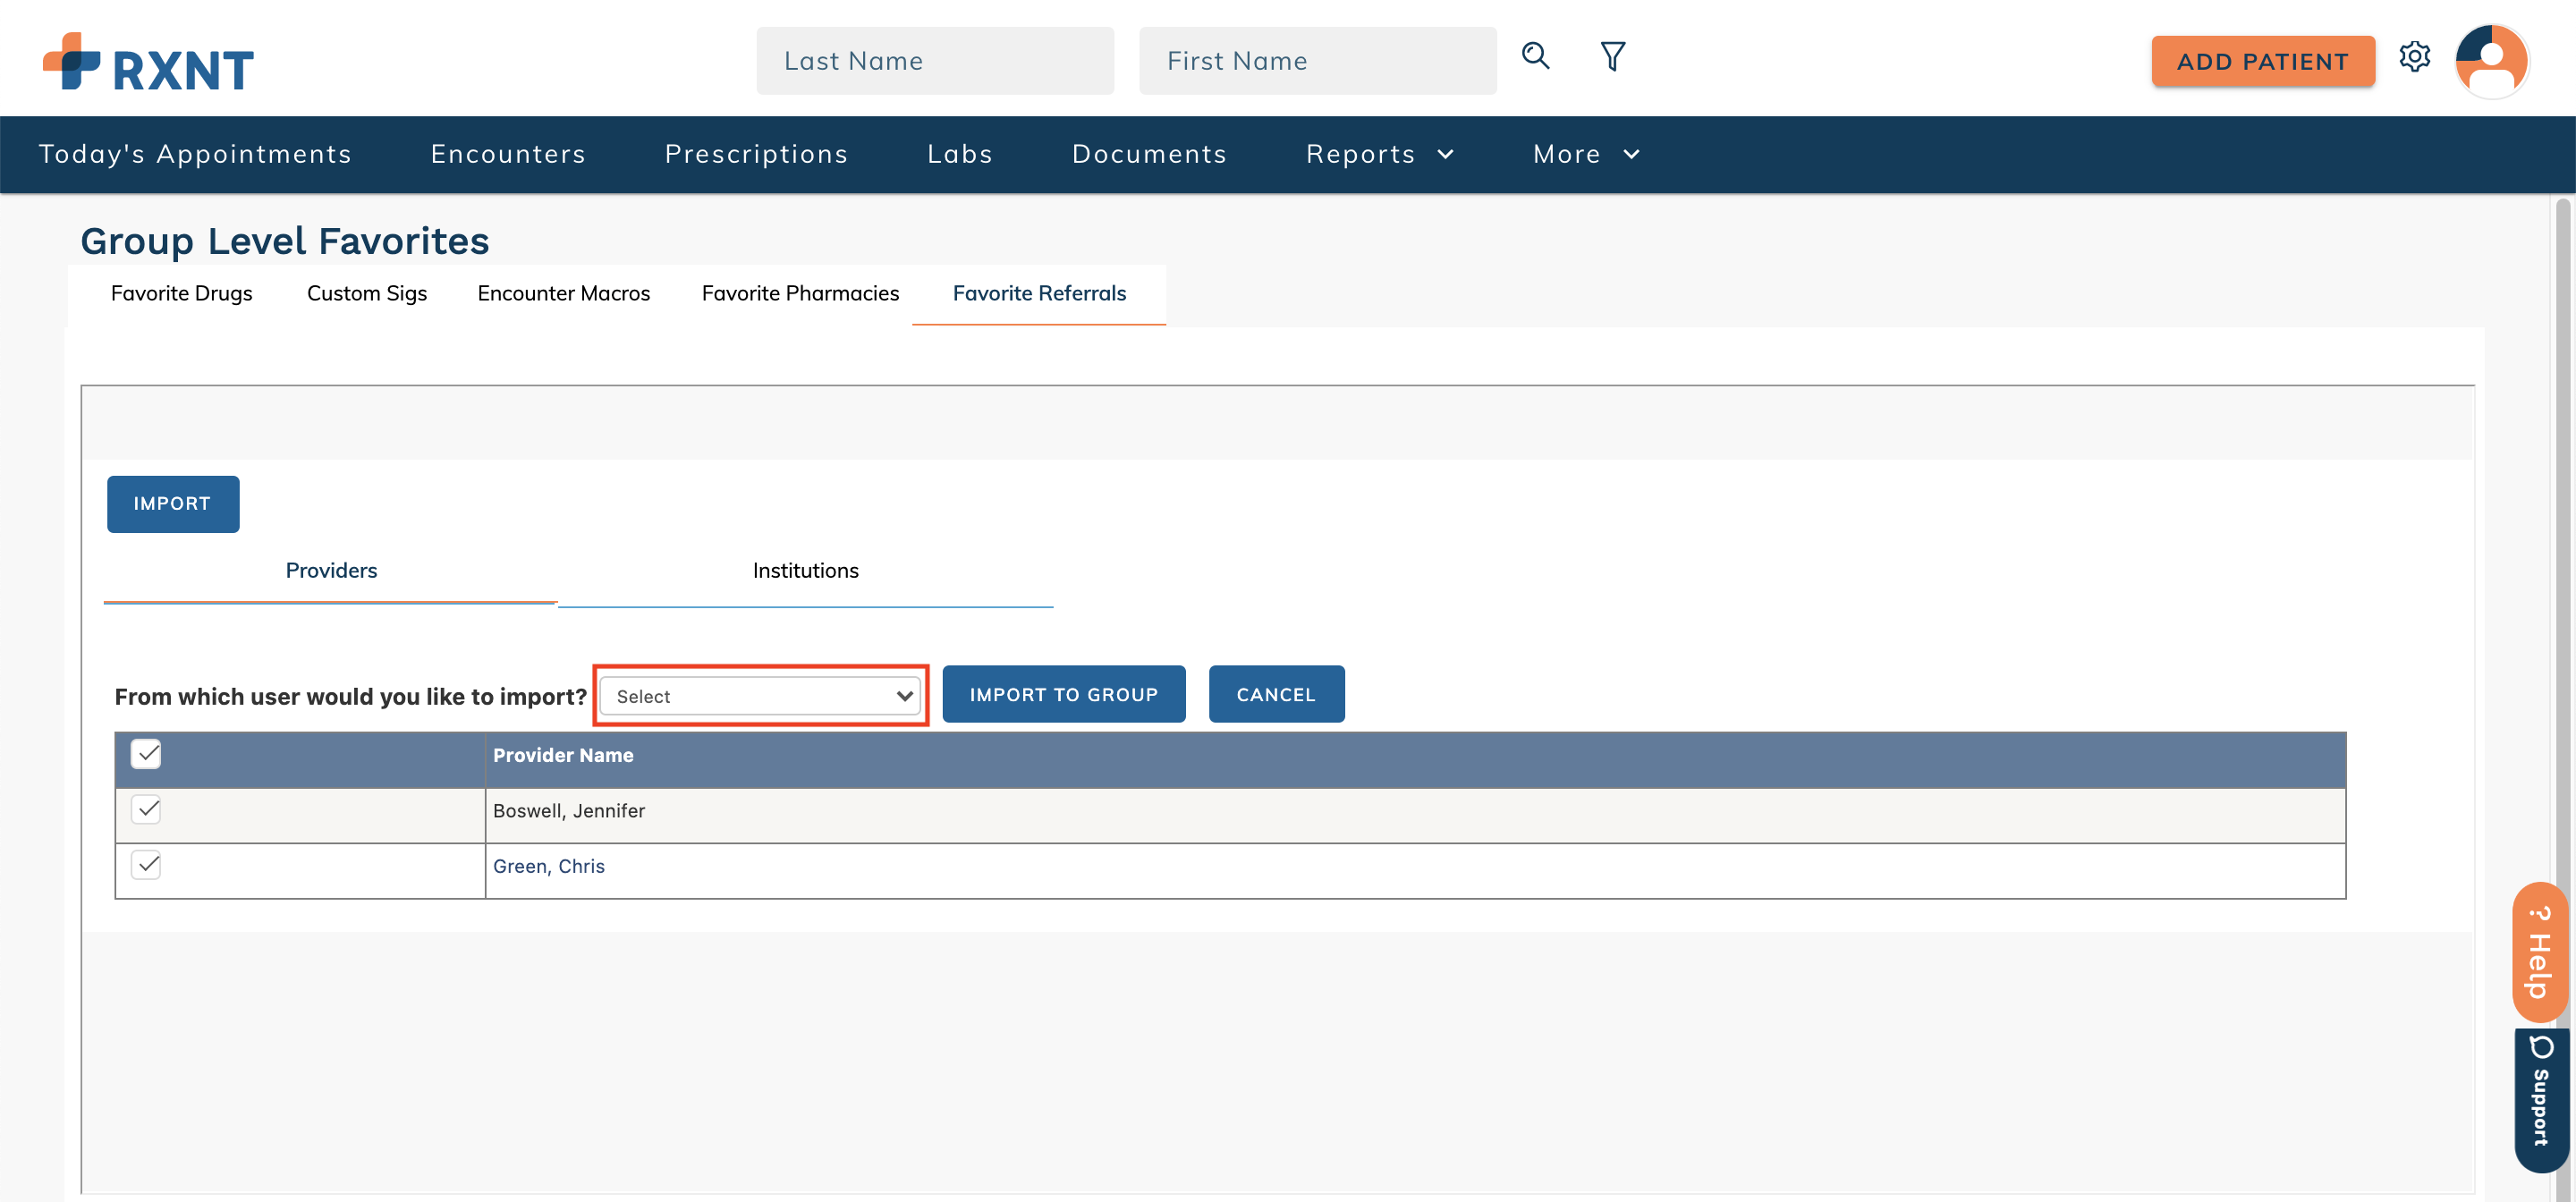This screenshot has width=2576, height=1202.
Task: Click the search magnifier icon
Action: click(1535, 56)
